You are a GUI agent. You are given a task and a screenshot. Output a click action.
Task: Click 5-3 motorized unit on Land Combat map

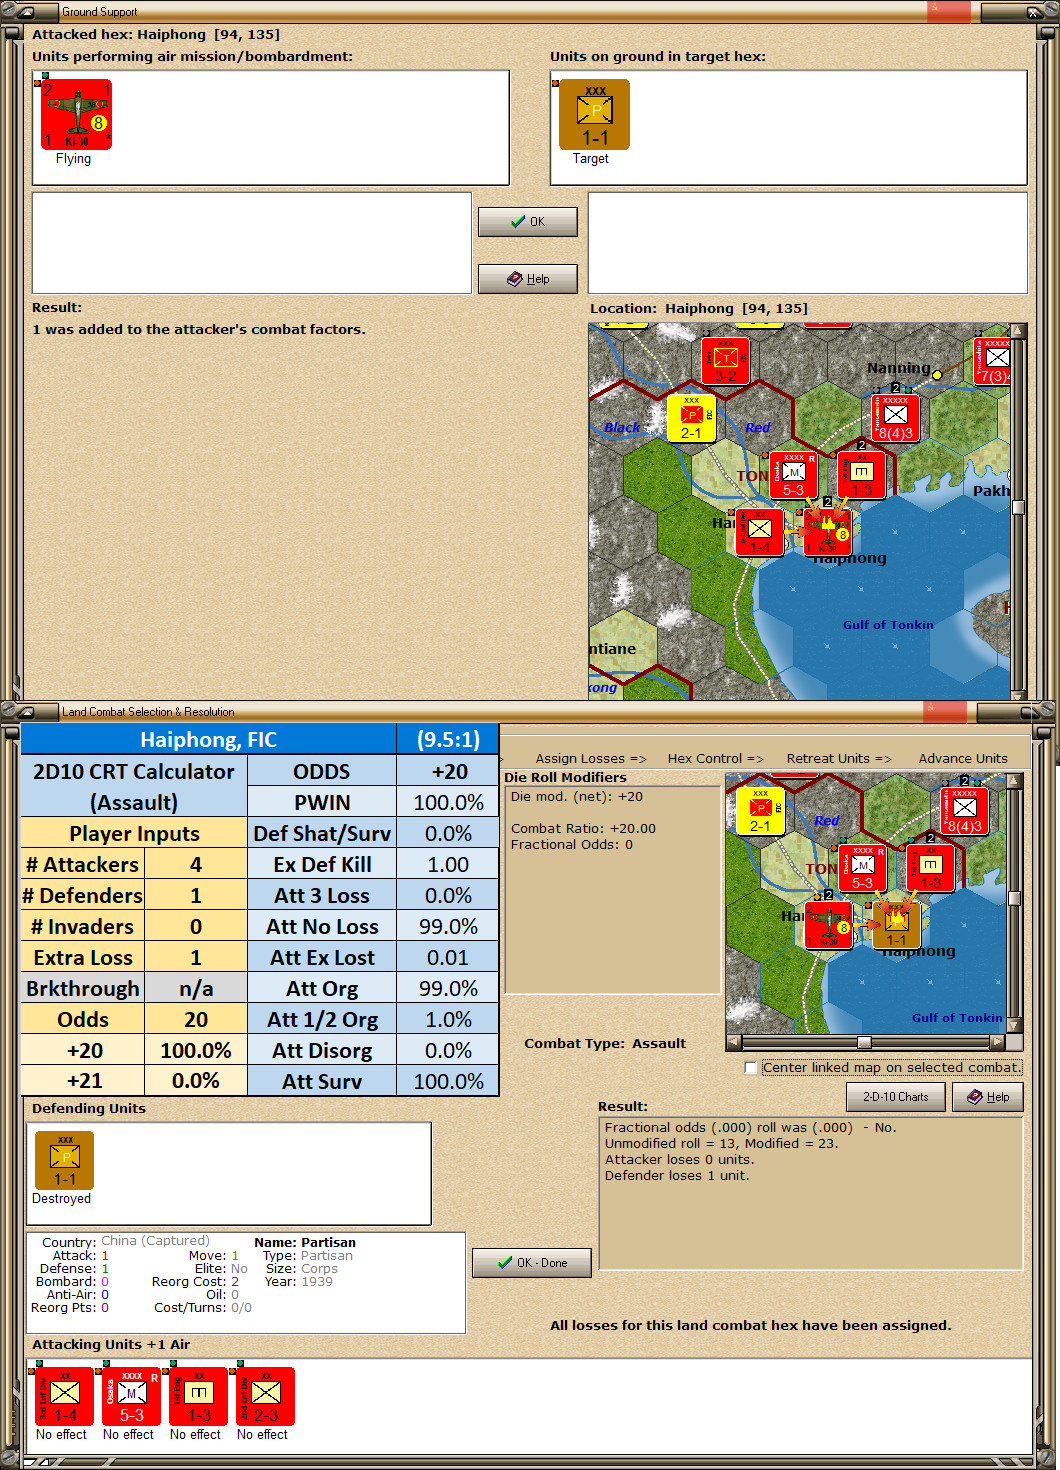click(x=862, y=868)
